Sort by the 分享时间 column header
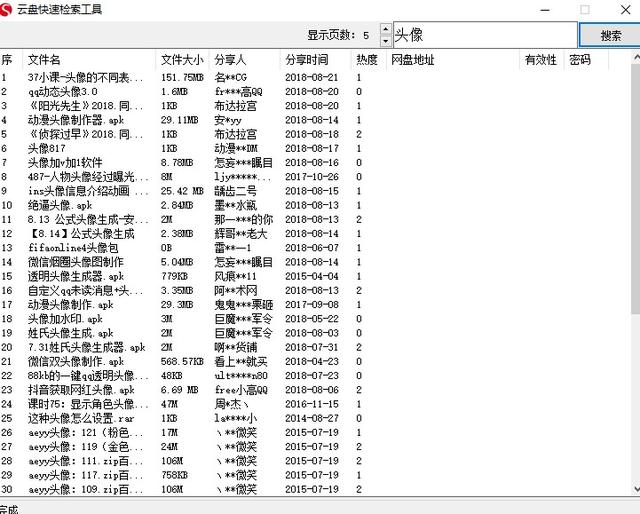The height and width of the screenshot is (514, 640). click(316, 60)
